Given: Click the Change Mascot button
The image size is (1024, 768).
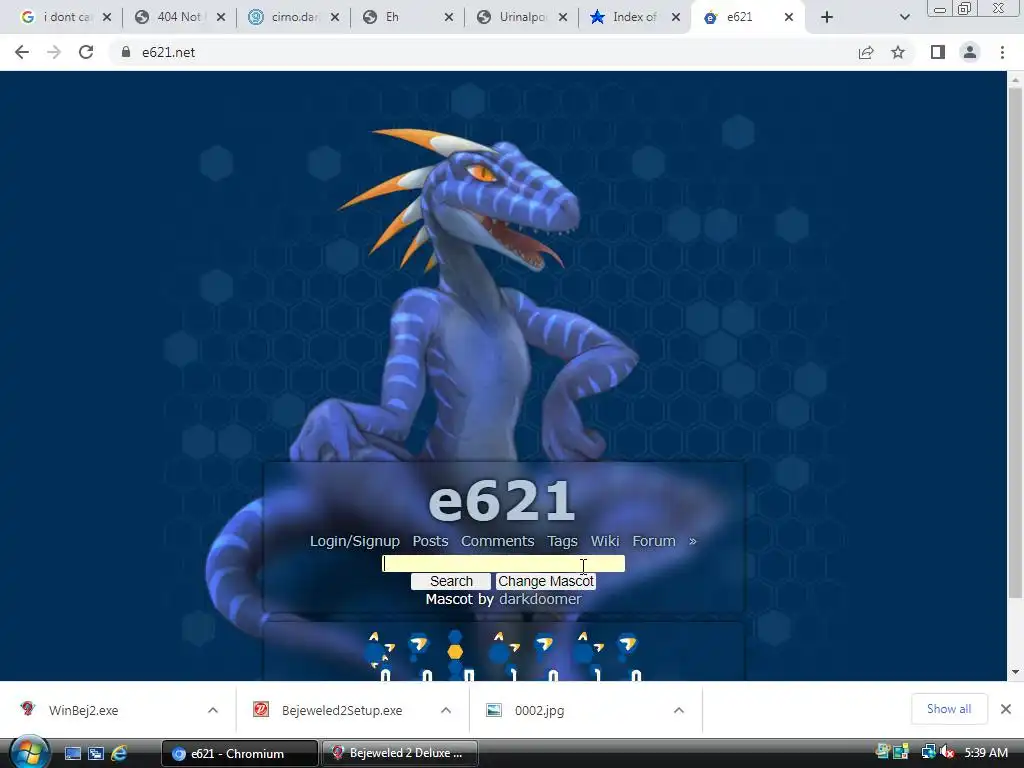Looking at the screenshot, I should pyautogui.click(x=546, y=581).
